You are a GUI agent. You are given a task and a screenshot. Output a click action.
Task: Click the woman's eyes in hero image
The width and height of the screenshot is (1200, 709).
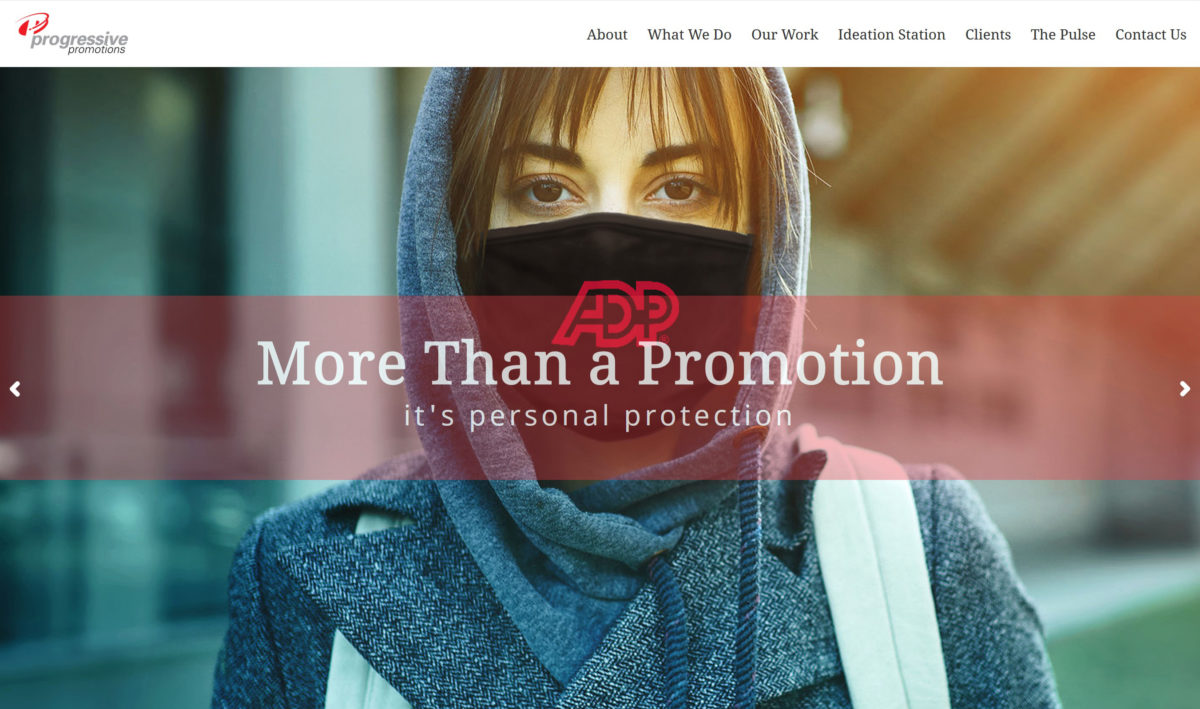point(612,189)
